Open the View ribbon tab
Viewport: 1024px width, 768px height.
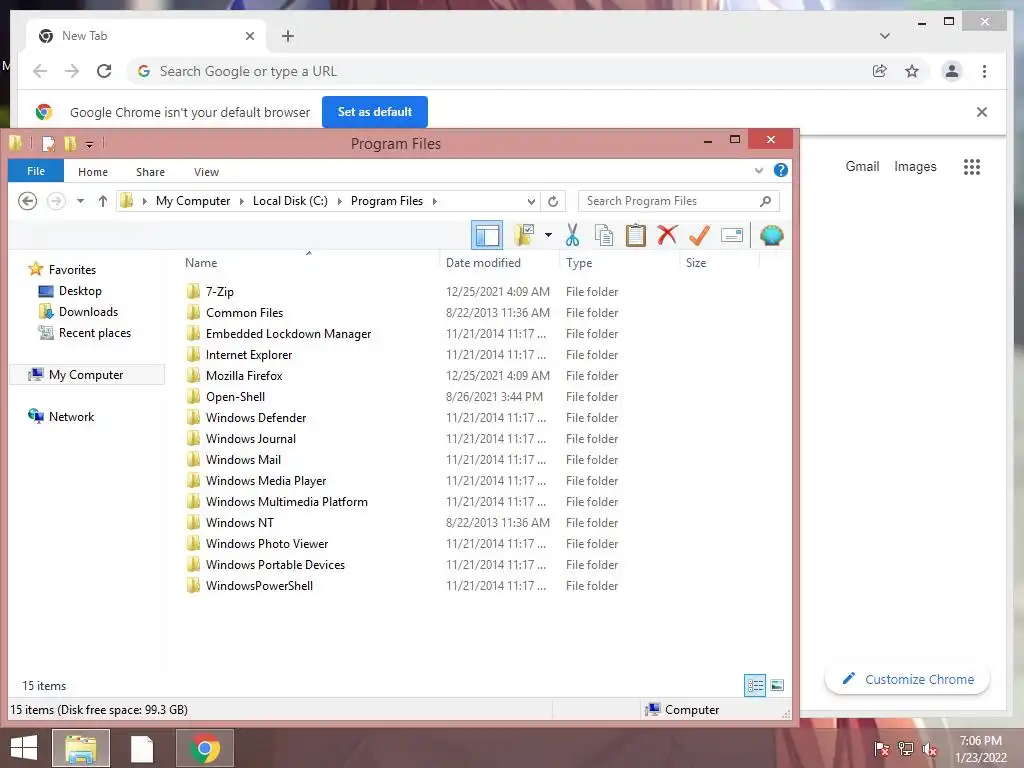coord(206,172)
